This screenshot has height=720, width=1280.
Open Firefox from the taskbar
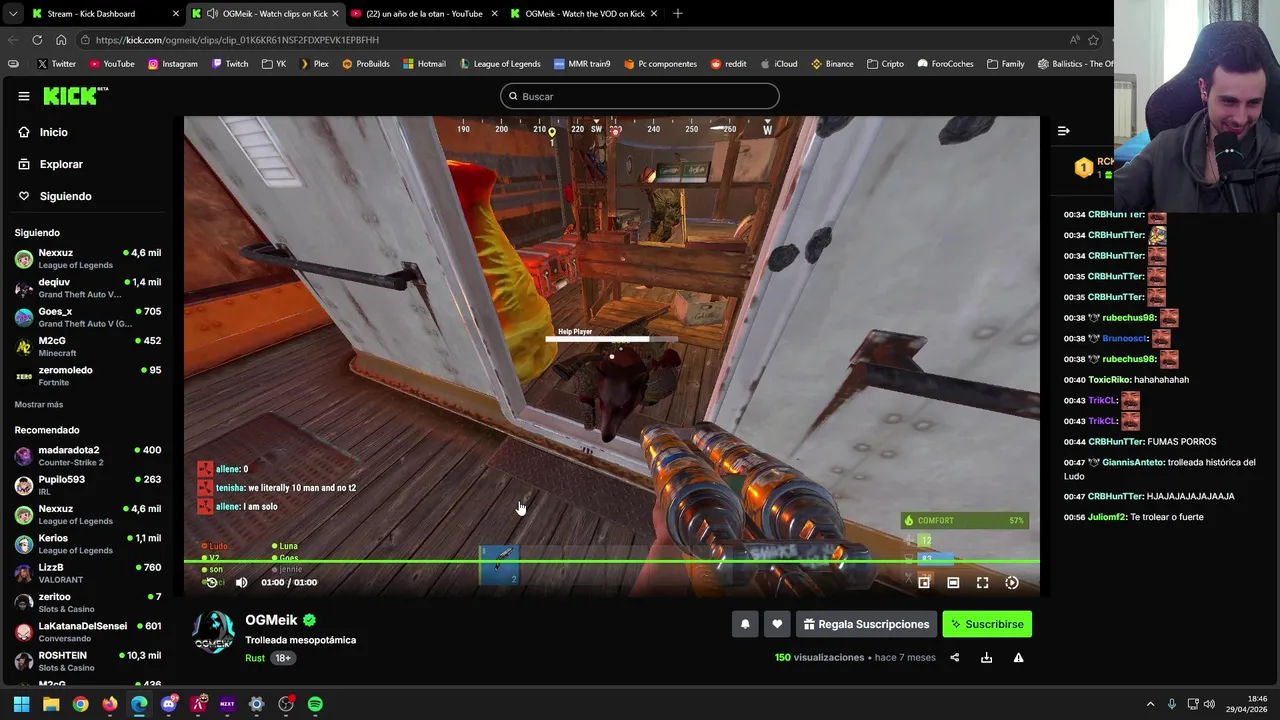point(110,704)
